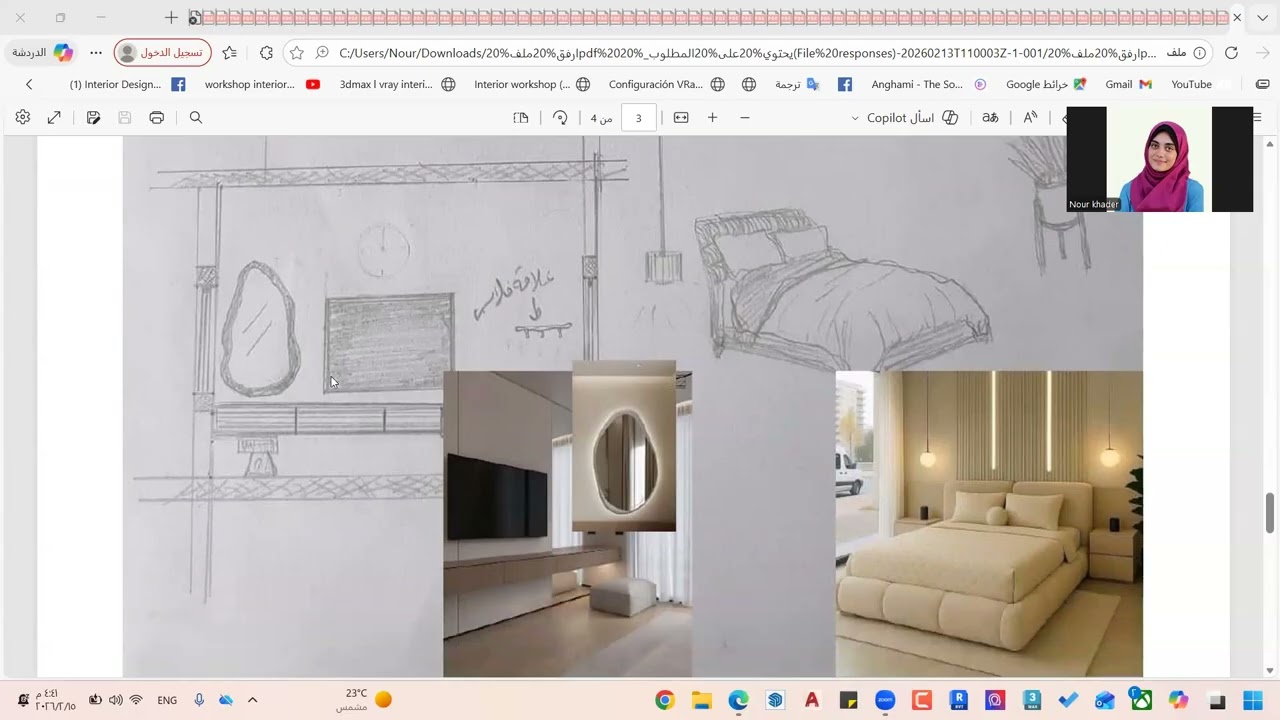The image size is (1280, 720).
Task: Switch ENG keyboard language
Action: [167, 700]
